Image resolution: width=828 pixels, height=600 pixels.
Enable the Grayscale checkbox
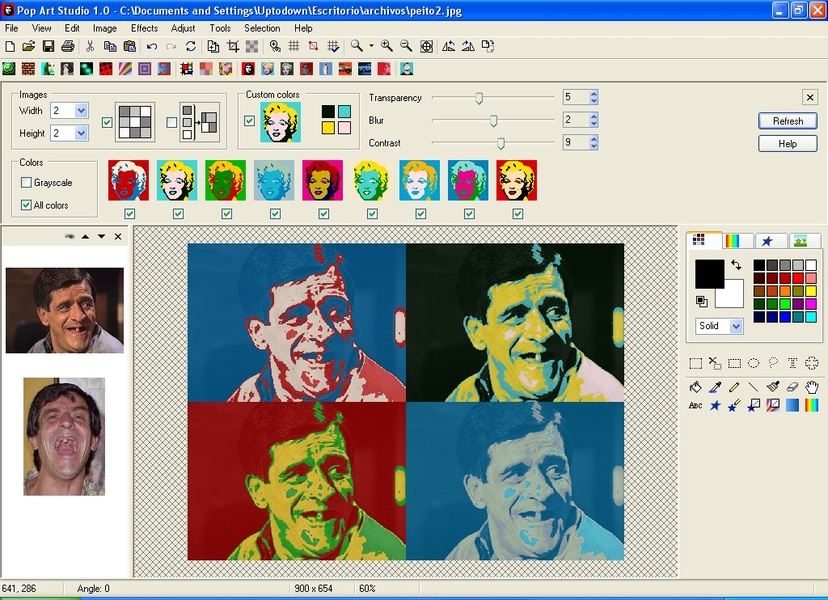click(27, 183)
